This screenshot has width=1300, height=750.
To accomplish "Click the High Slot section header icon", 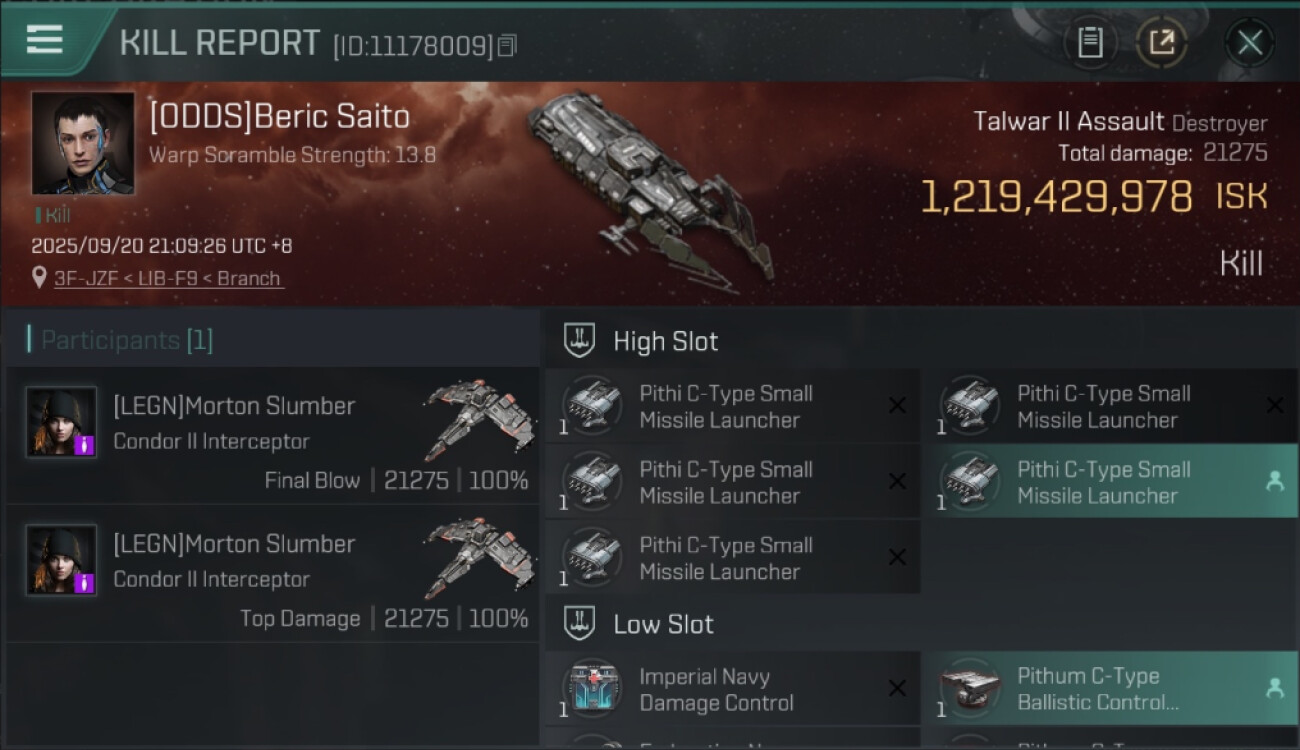I will [x=580, y=341].
